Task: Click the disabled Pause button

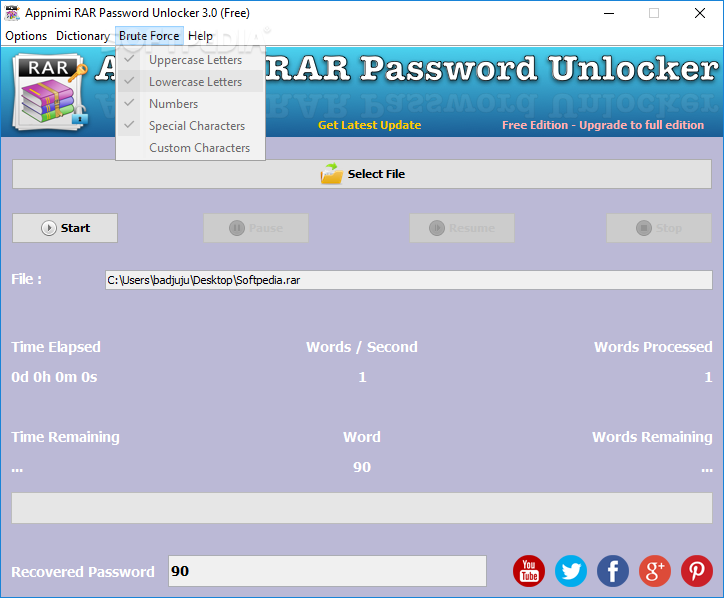Action: 256,228
